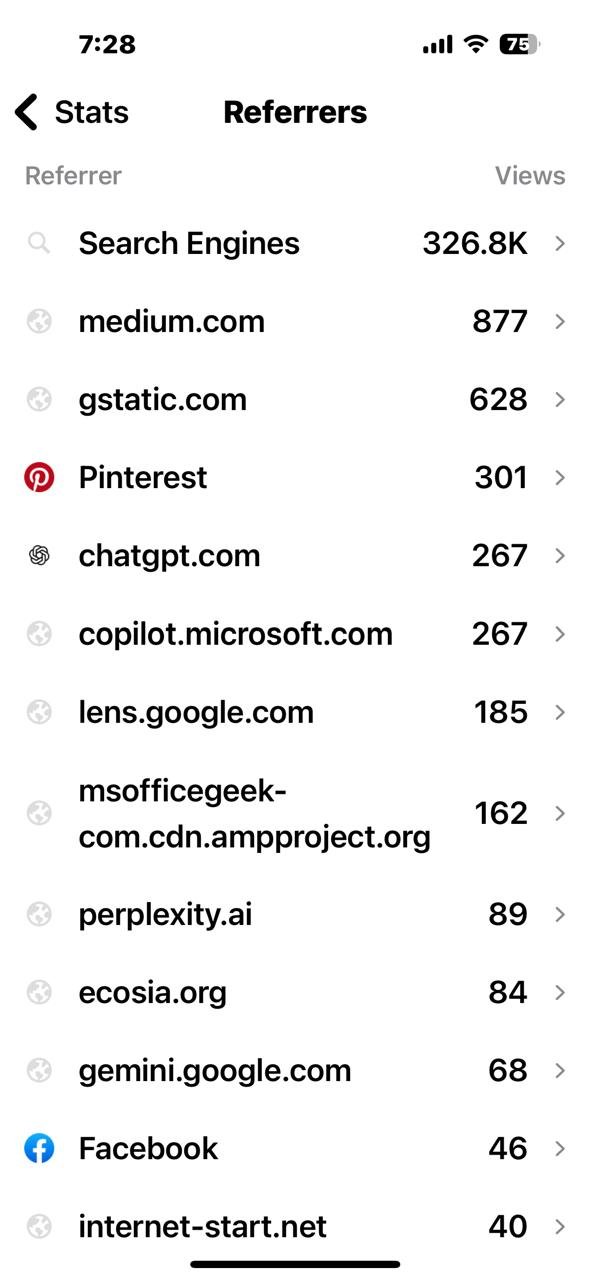
Task: Tap the ChatGPT logo icon
Action: pos(39,556)
